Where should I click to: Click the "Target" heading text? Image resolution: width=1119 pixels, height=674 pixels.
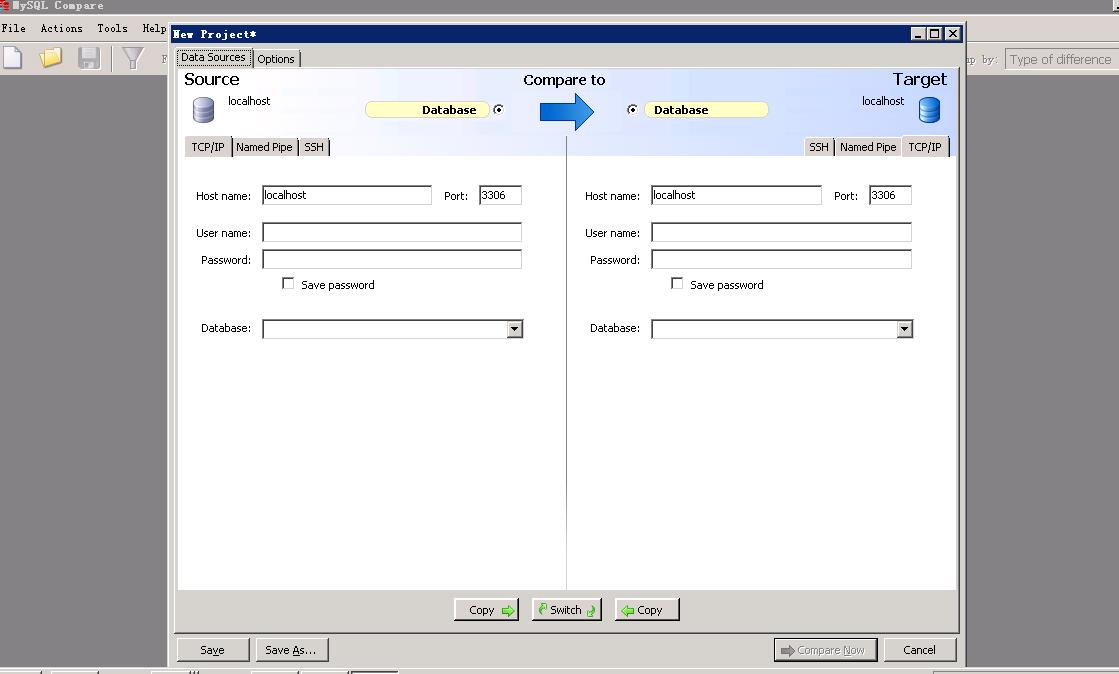[x=920, y=79]
